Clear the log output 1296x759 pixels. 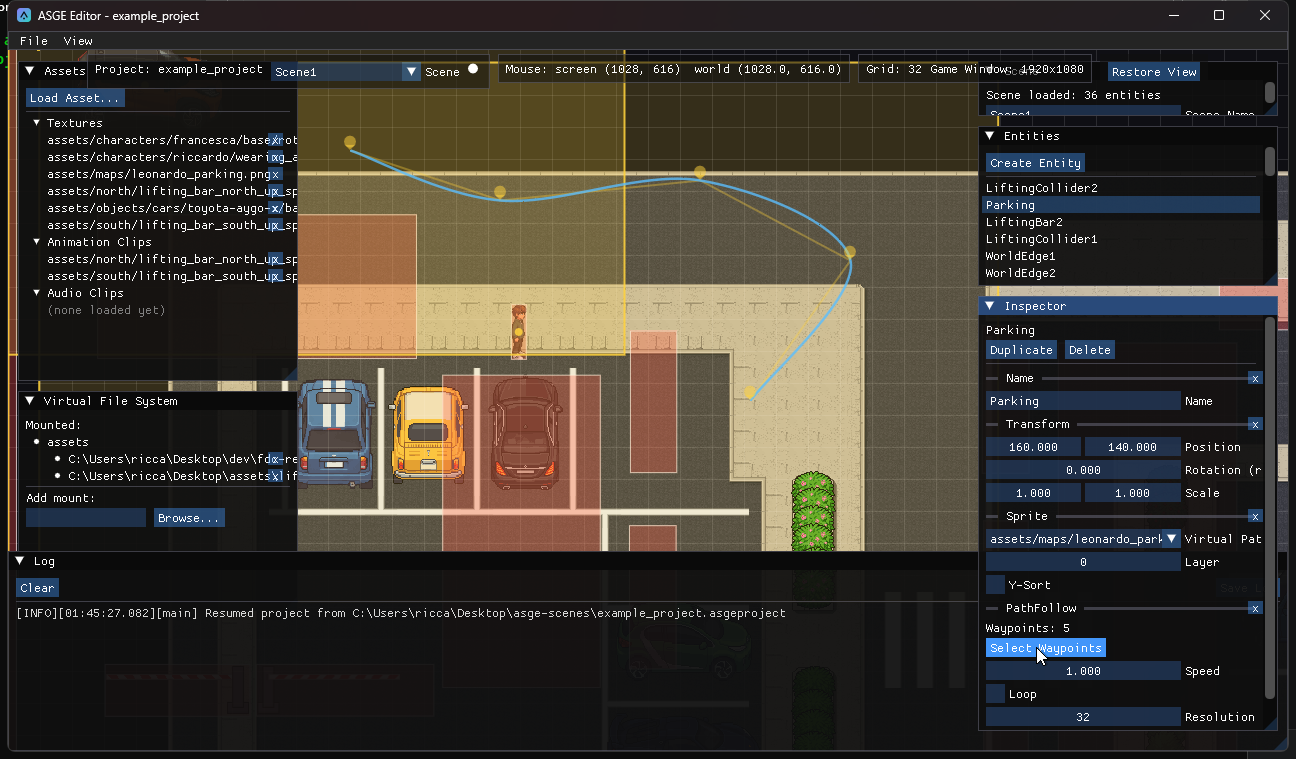[38, 588]
